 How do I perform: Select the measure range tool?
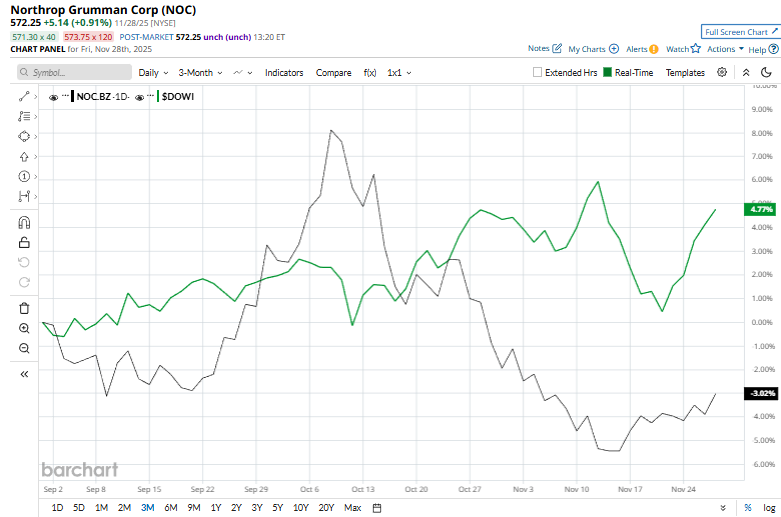click(x=24, y=196)
